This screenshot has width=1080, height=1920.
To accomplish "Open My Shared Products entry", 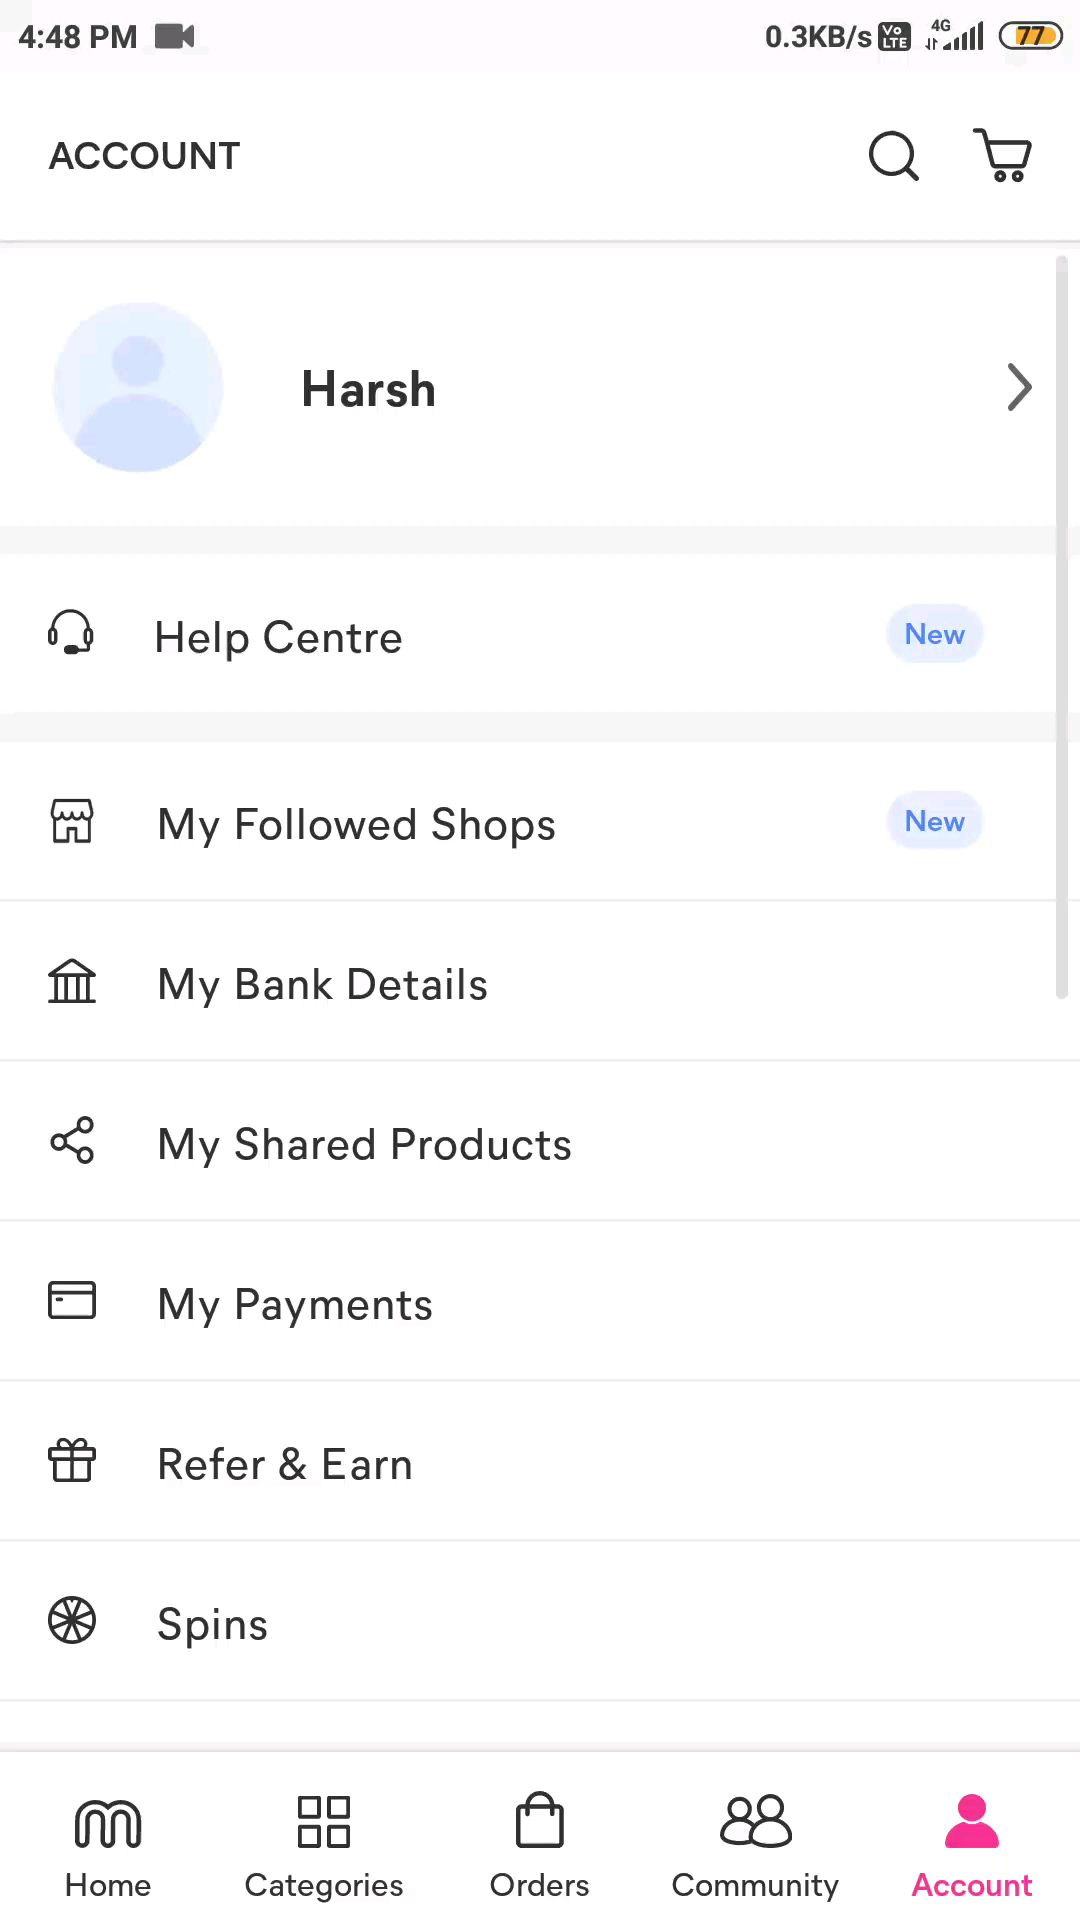I will (x=540, y=1141).
